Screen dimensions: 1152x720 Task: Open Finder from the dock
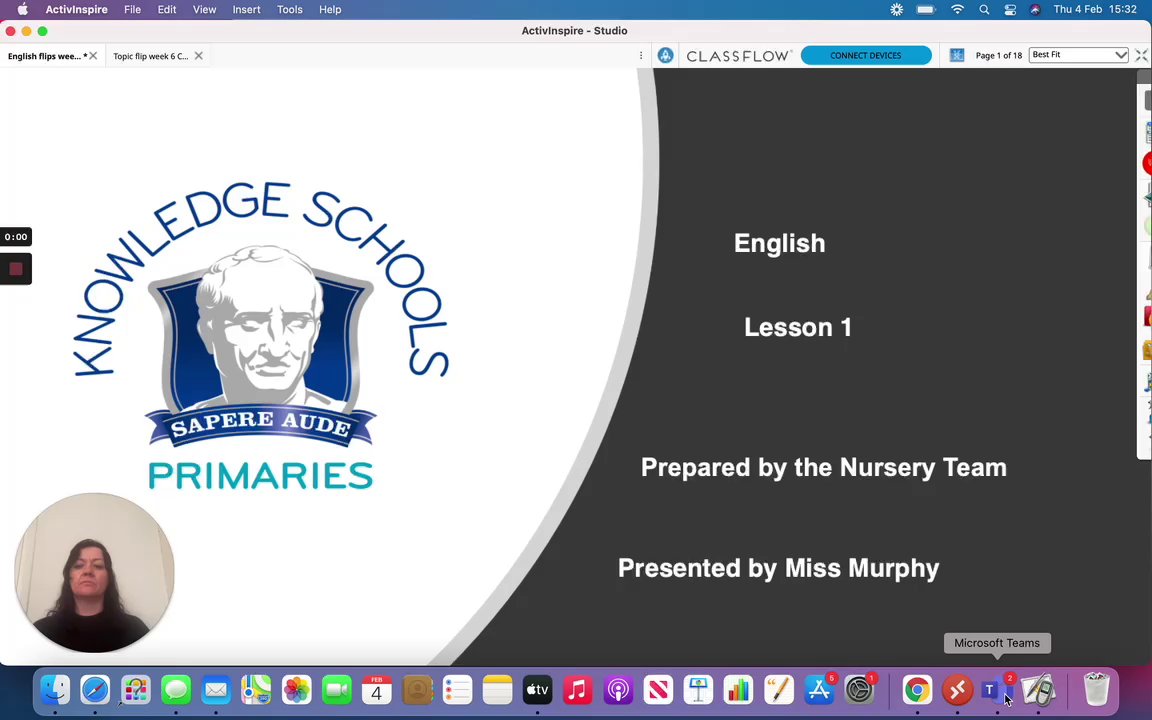point(55,690)
